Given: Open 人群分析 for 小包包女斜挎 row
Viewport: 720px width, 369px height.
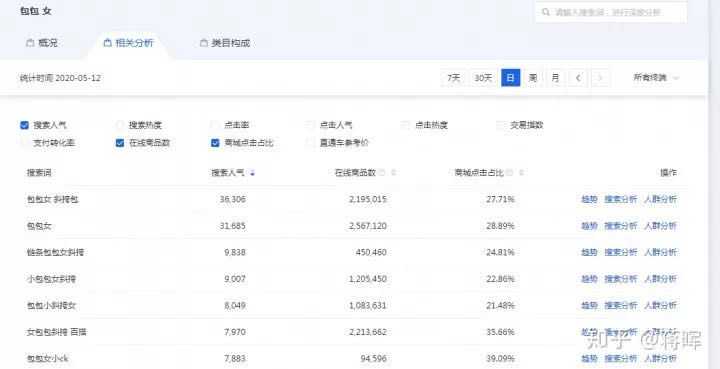Looking at the screenshot, I should pos(660,279).
